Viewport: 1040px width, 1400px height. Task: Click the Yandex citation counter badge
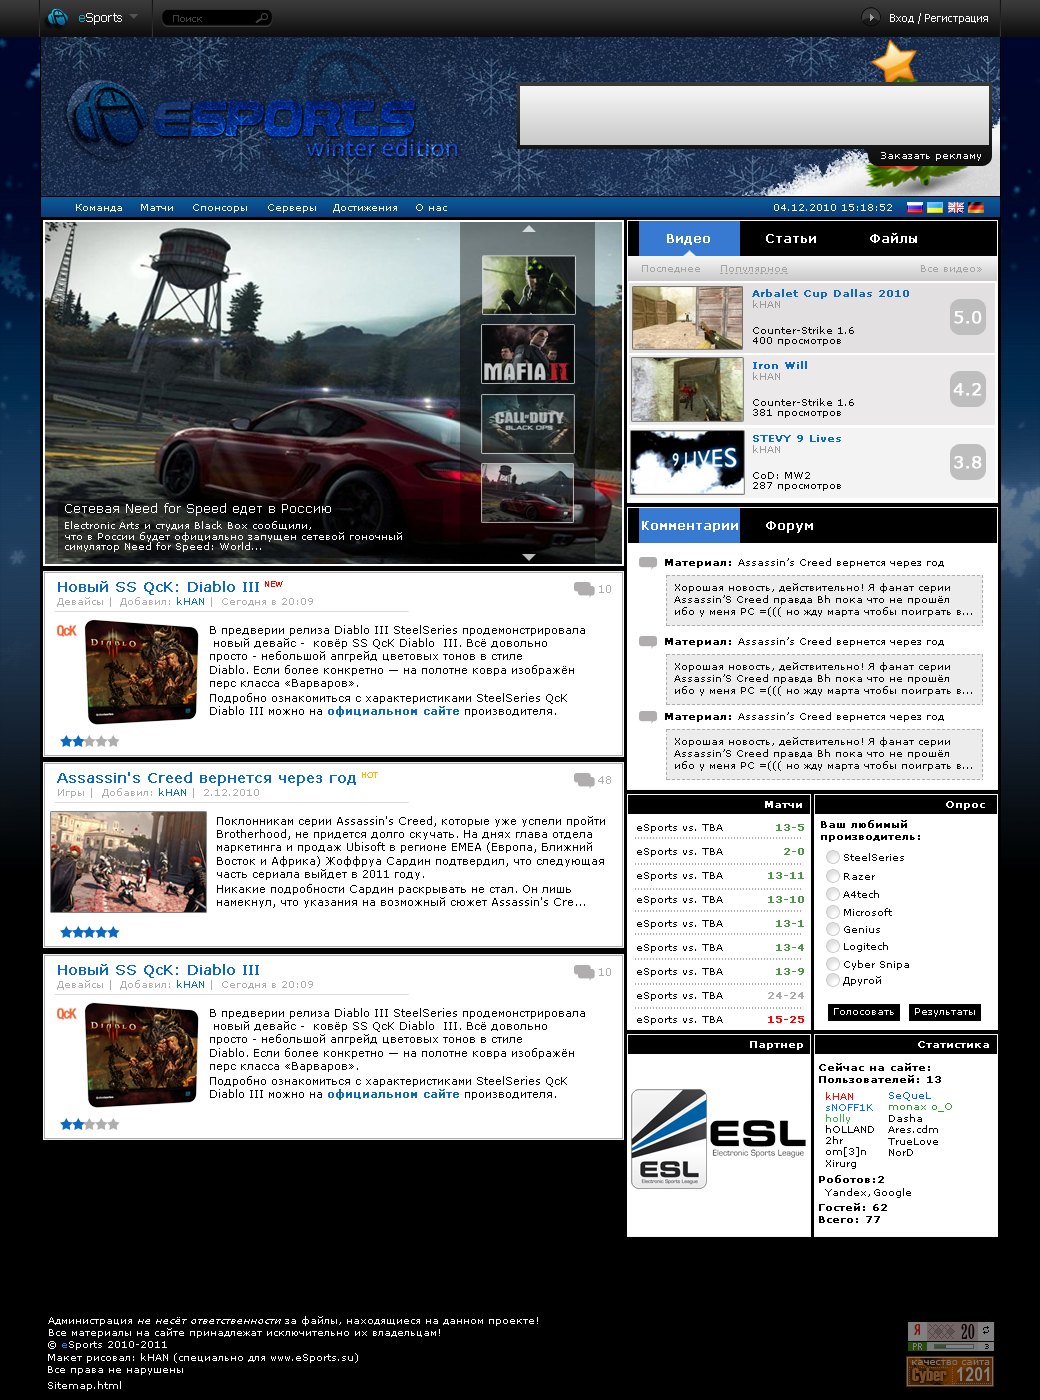point(950,1336)
